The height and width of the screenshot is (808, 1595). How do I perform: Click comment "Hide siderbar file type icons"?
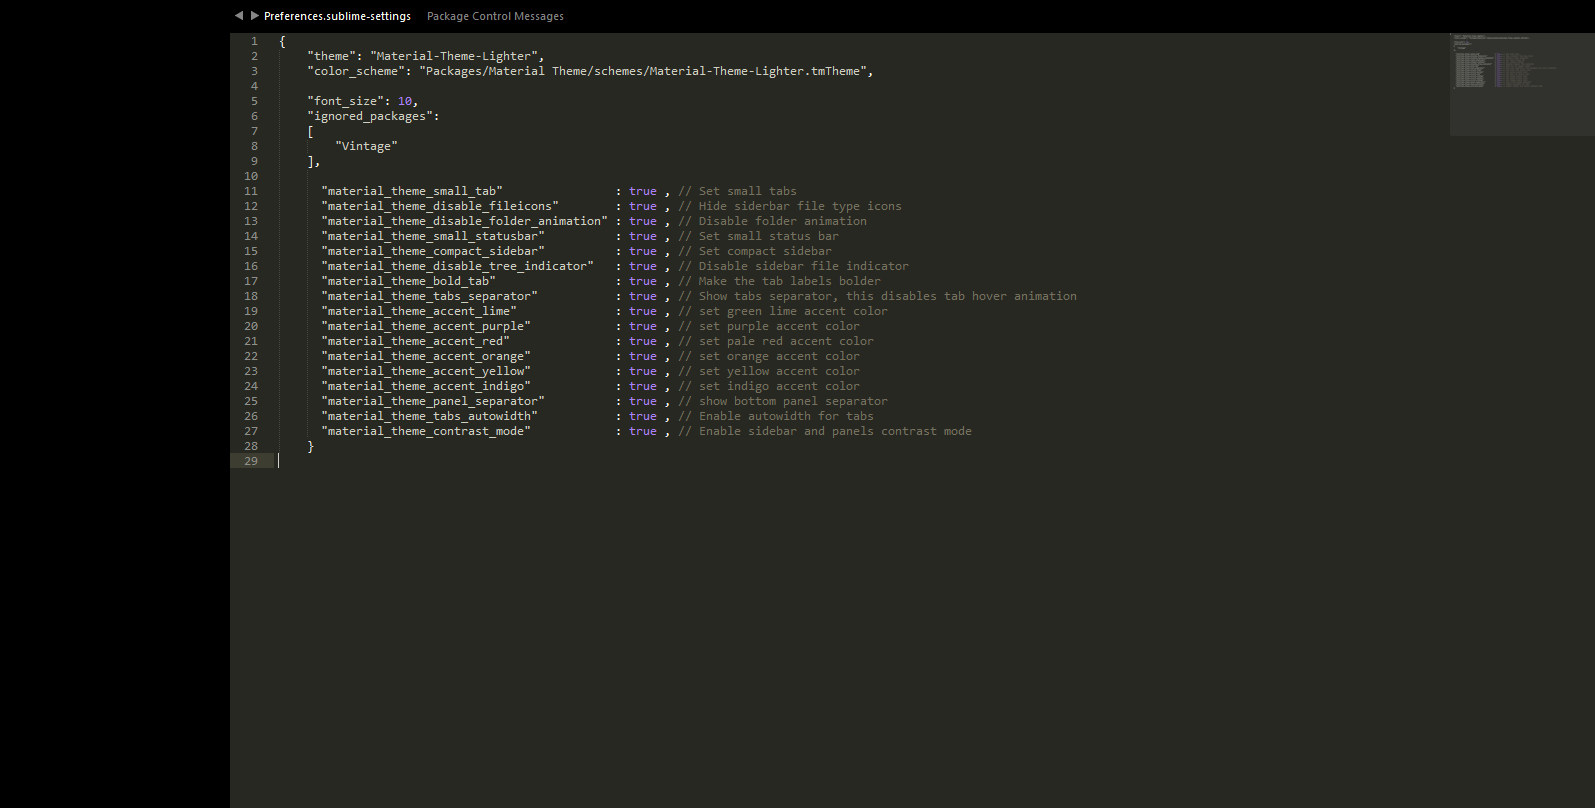click(x=790, y=206)
